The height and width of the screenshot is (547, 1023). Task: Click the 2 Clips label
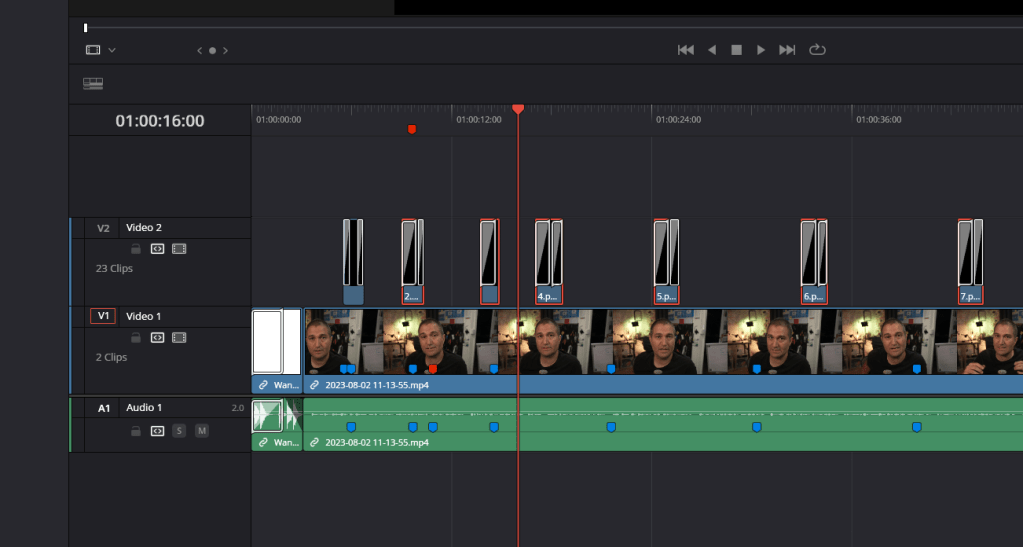(112, 357)
